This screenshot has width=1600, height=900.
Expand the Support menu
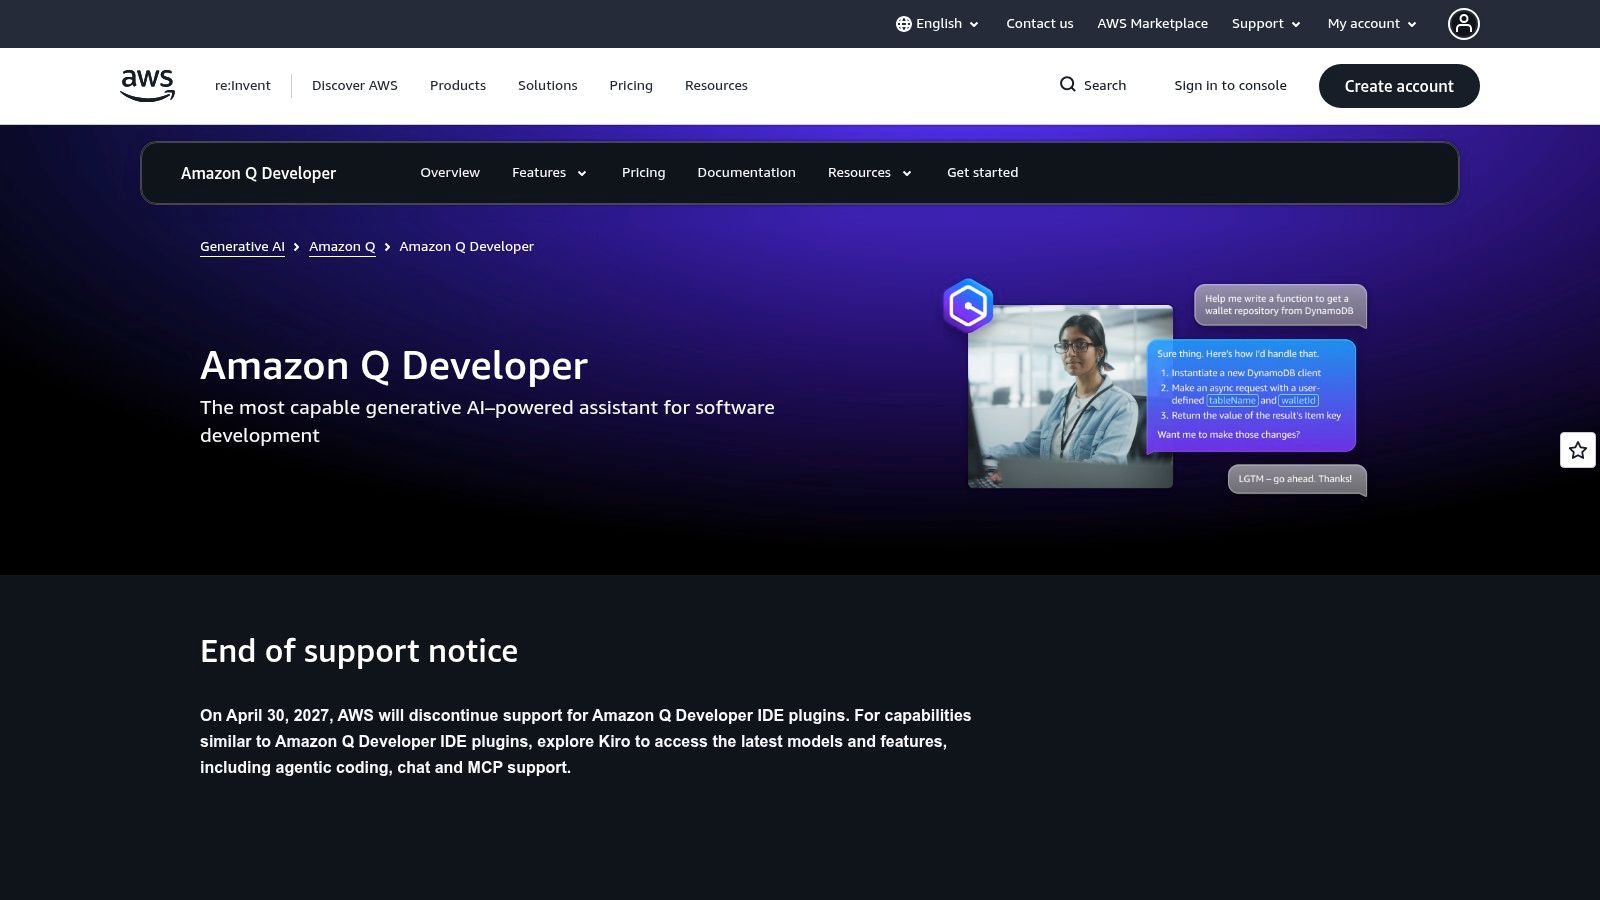(1266, 24)
